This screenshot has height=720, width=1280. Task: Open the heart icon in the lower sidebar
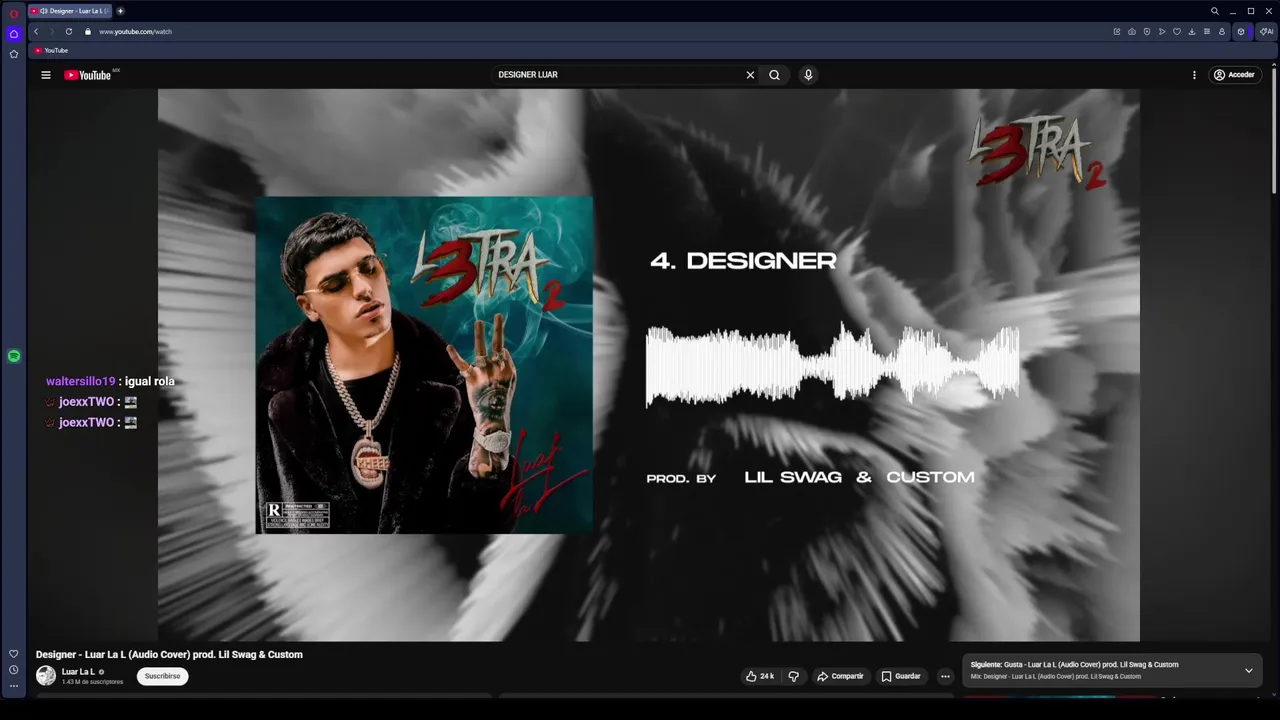[13, 654]
